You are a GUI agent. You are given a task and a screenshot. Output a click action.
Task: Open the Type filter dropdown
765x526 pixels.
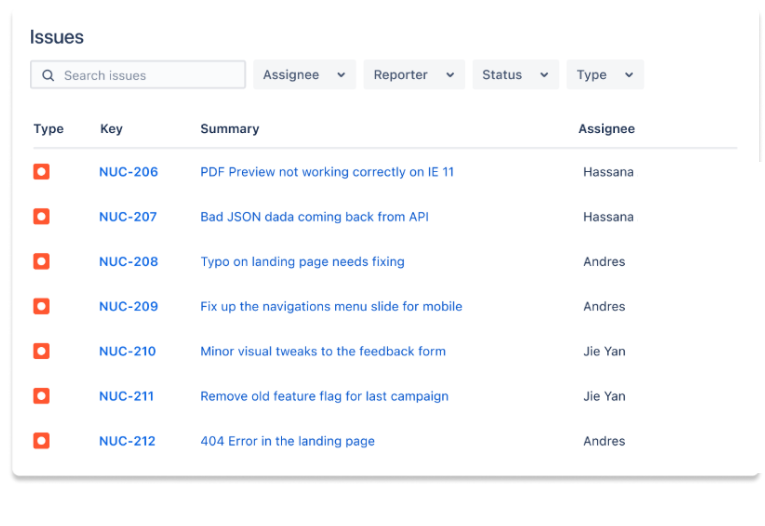(x=605, y=75)
